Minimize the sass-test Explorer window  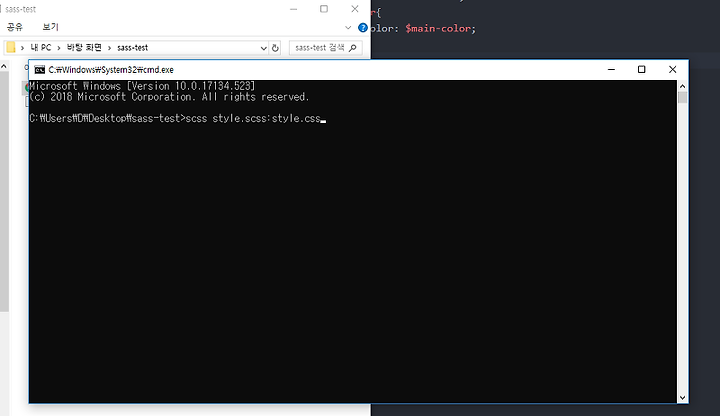(x=293, y=9)
